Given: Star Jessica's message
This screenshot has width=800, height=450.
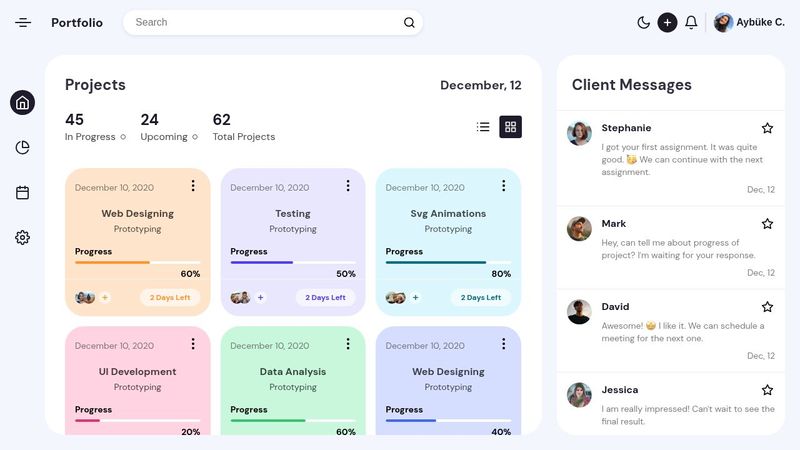Looking at the screenshot, I should point(767,390).
